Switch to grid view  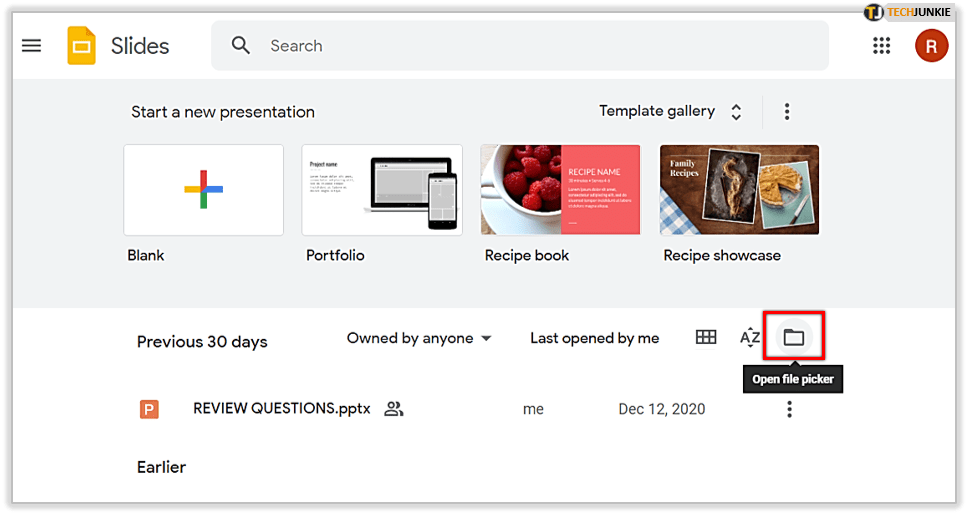[x=706, y=338]
